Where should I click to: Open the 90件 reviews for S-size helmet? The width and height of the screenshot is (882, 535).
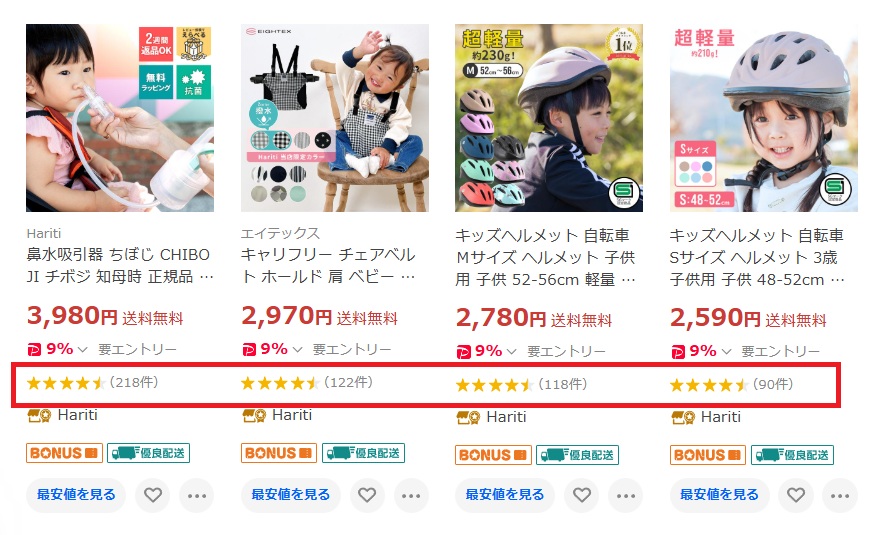point(773,384)
